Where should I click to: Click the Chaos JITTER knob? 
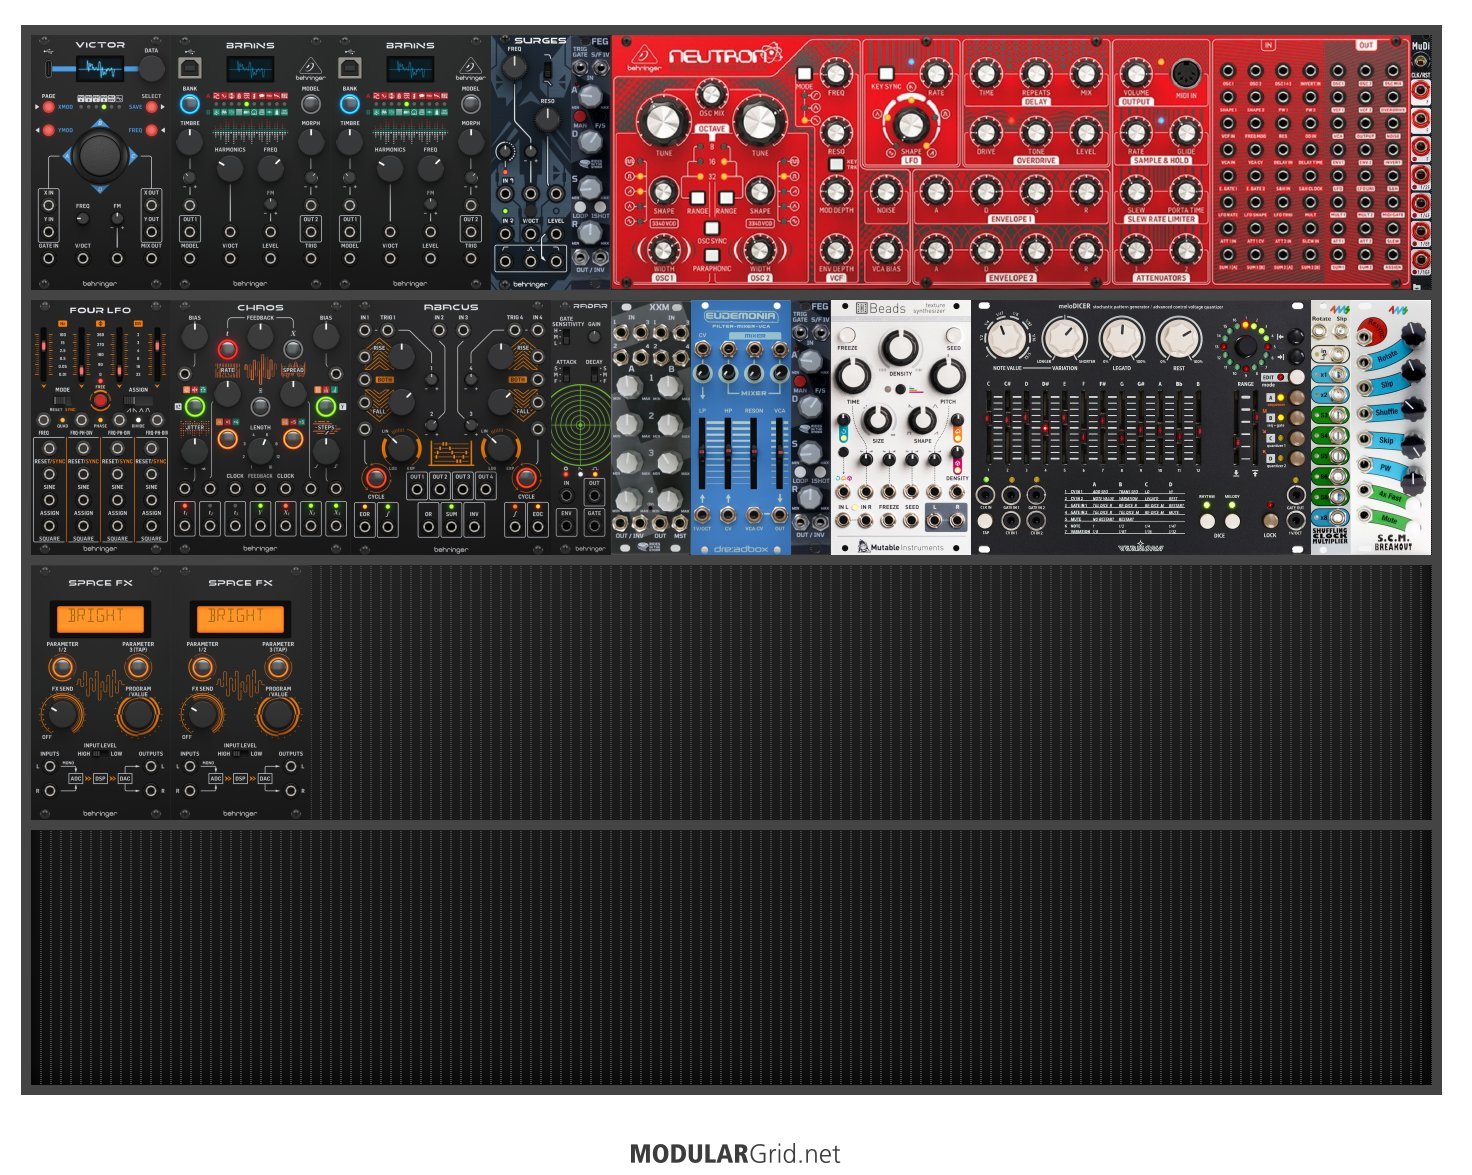[x=195, y=449]
